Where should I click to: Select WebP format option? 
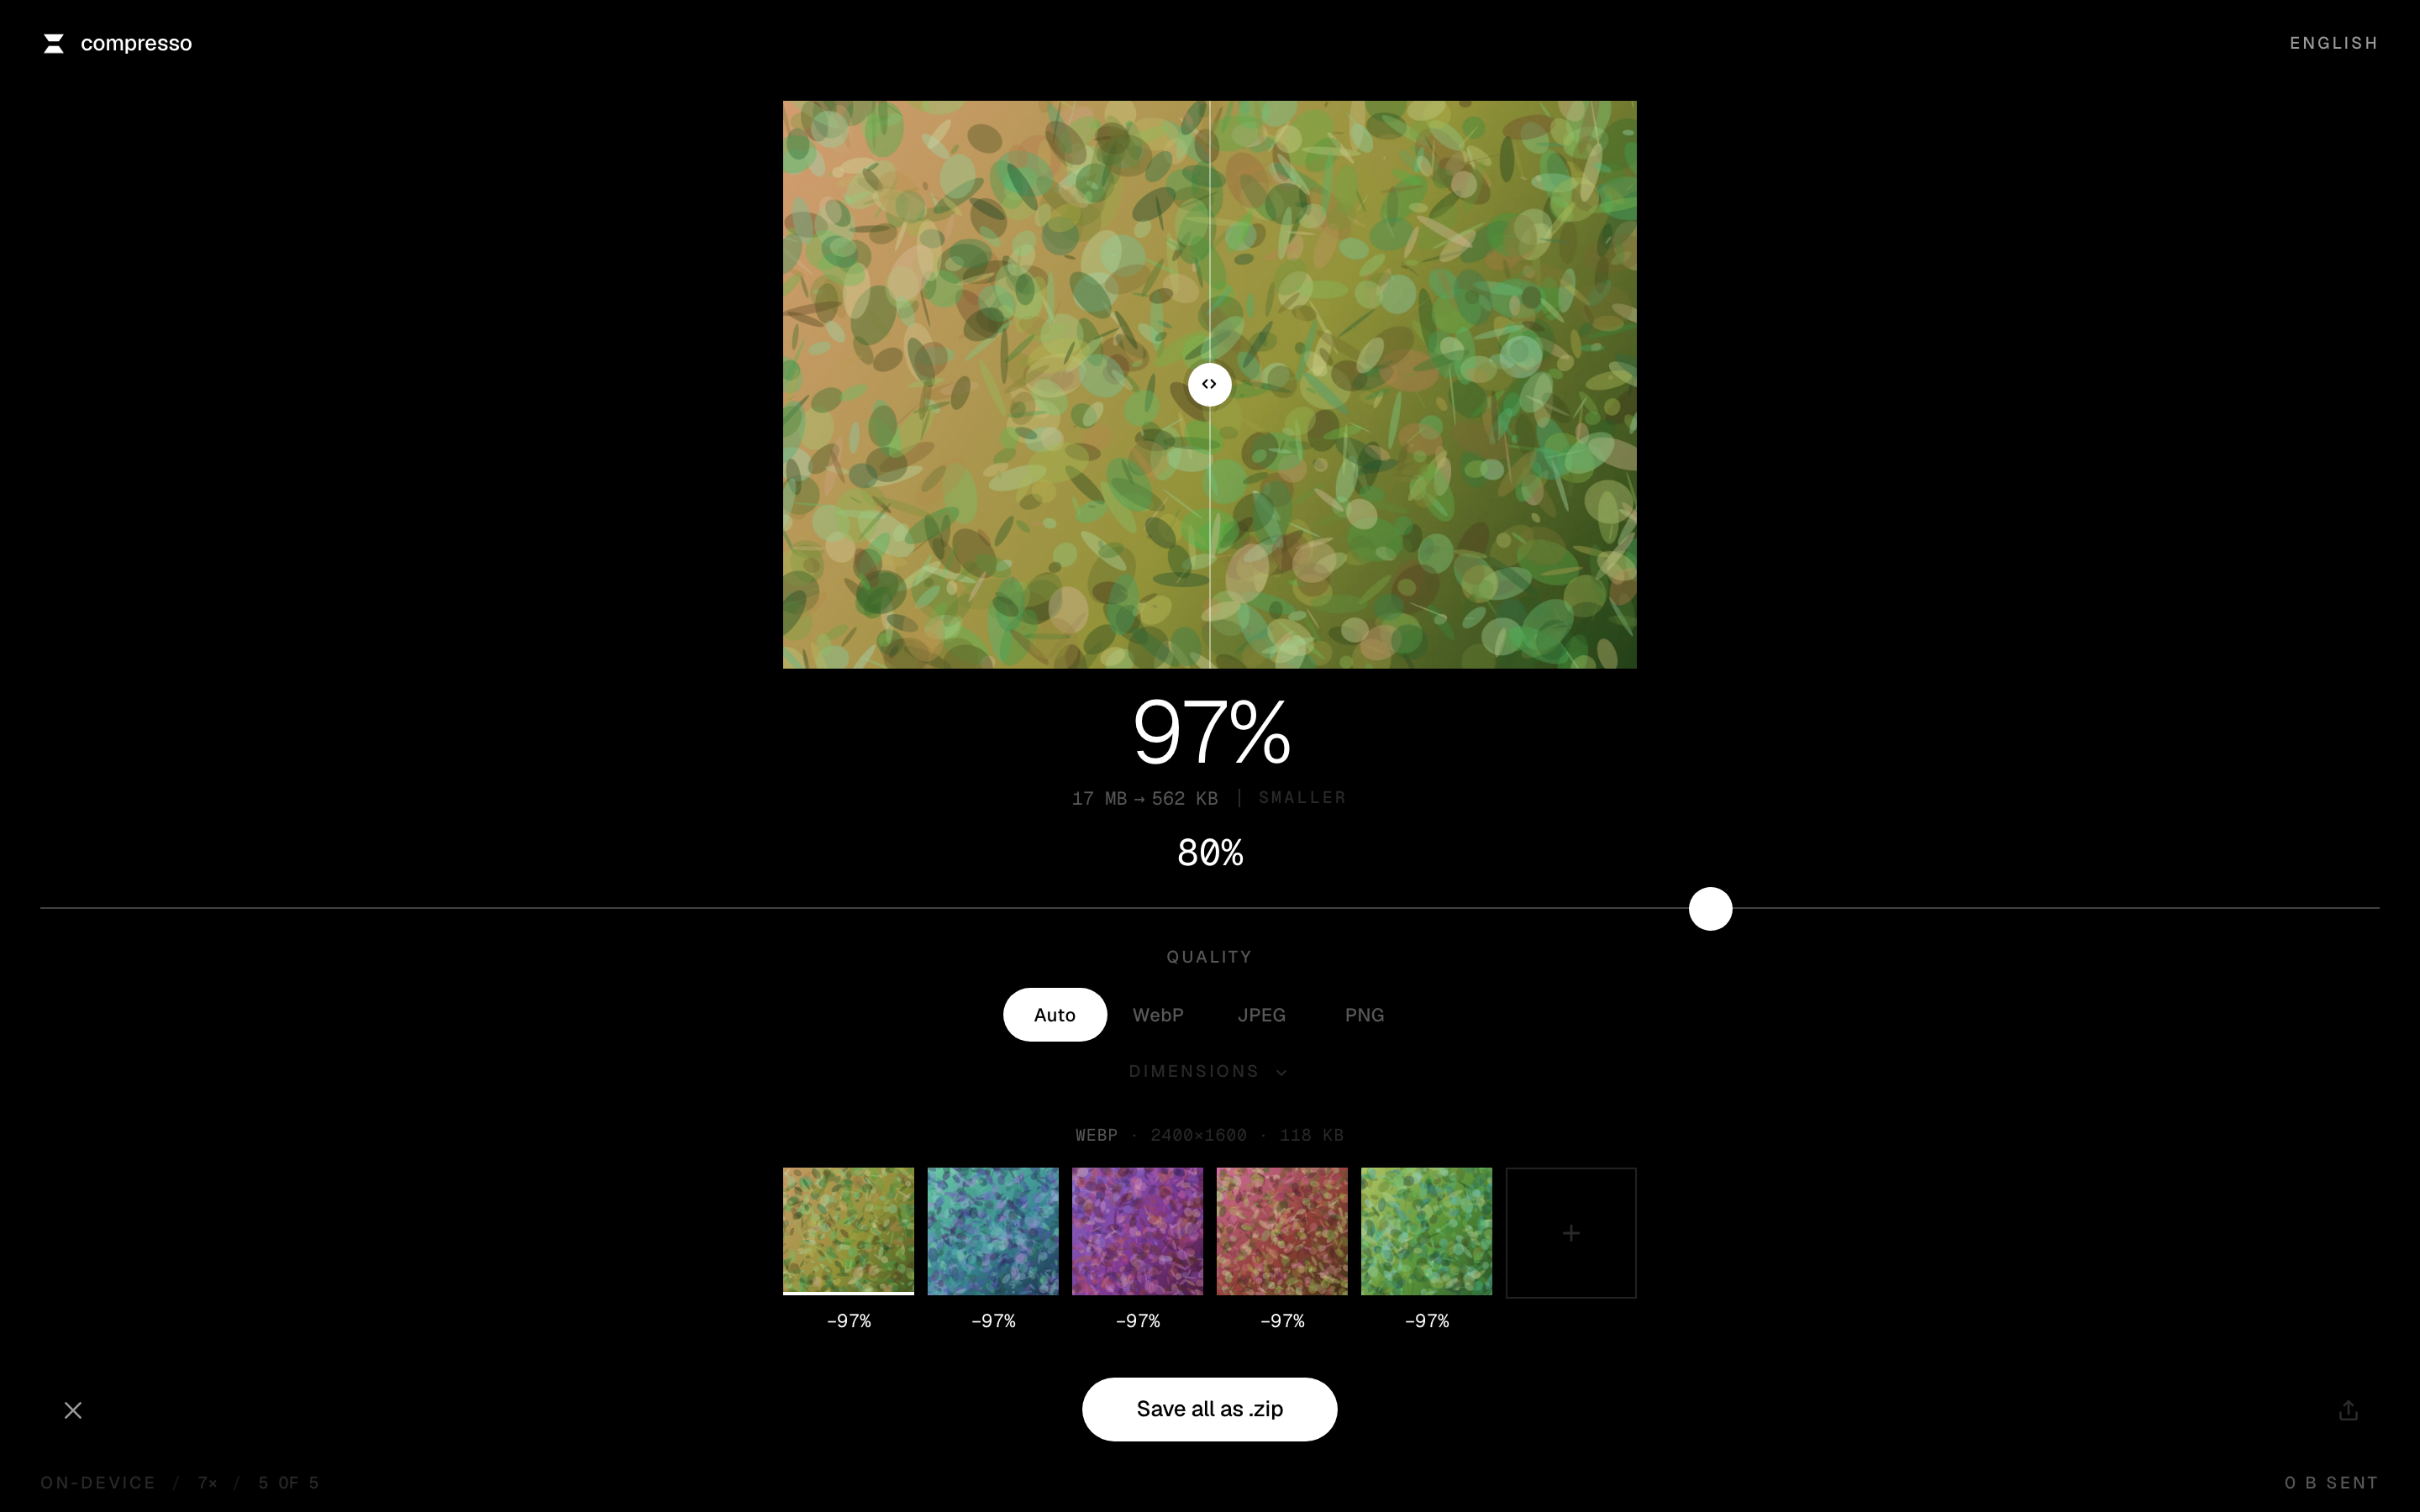pyautogui.click(x=1158, y=1015)
